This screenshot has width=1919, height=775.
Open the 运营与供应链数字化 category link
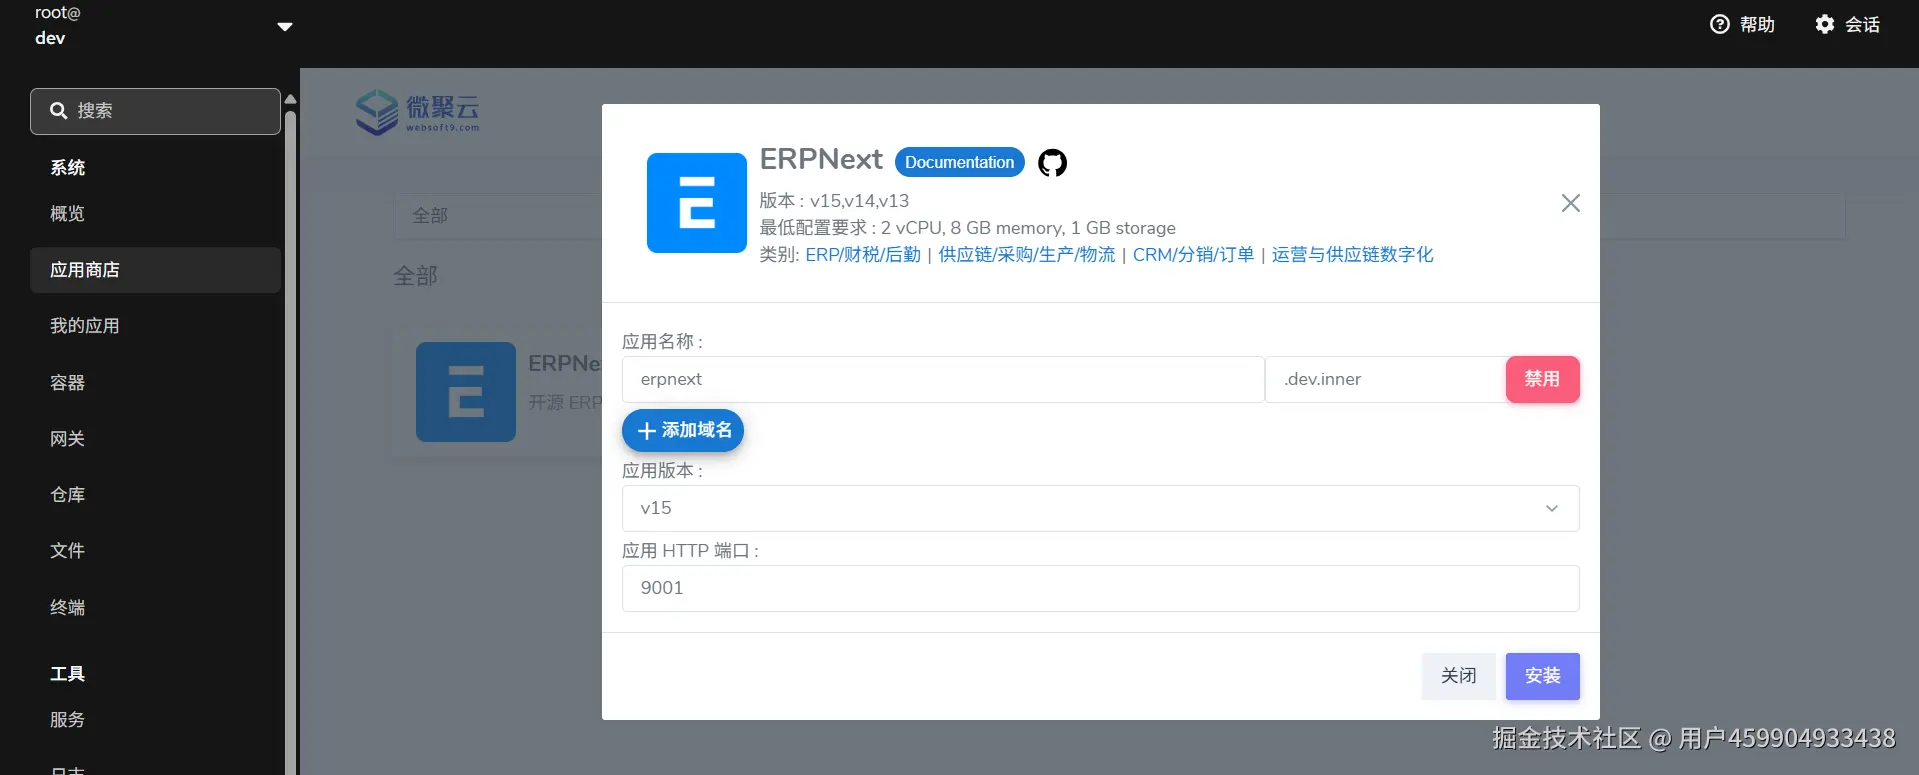[x=1352, y=255]
